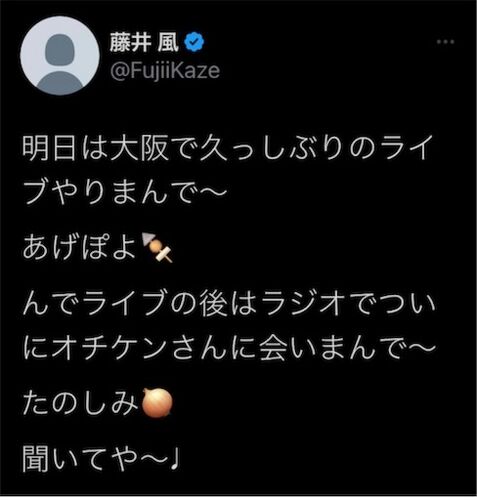Click the line んでライブの後はラジオでつい
Image resolution: width=477 pixels, height=500 pixels.
pyautogui.click(x=229, y=304)
